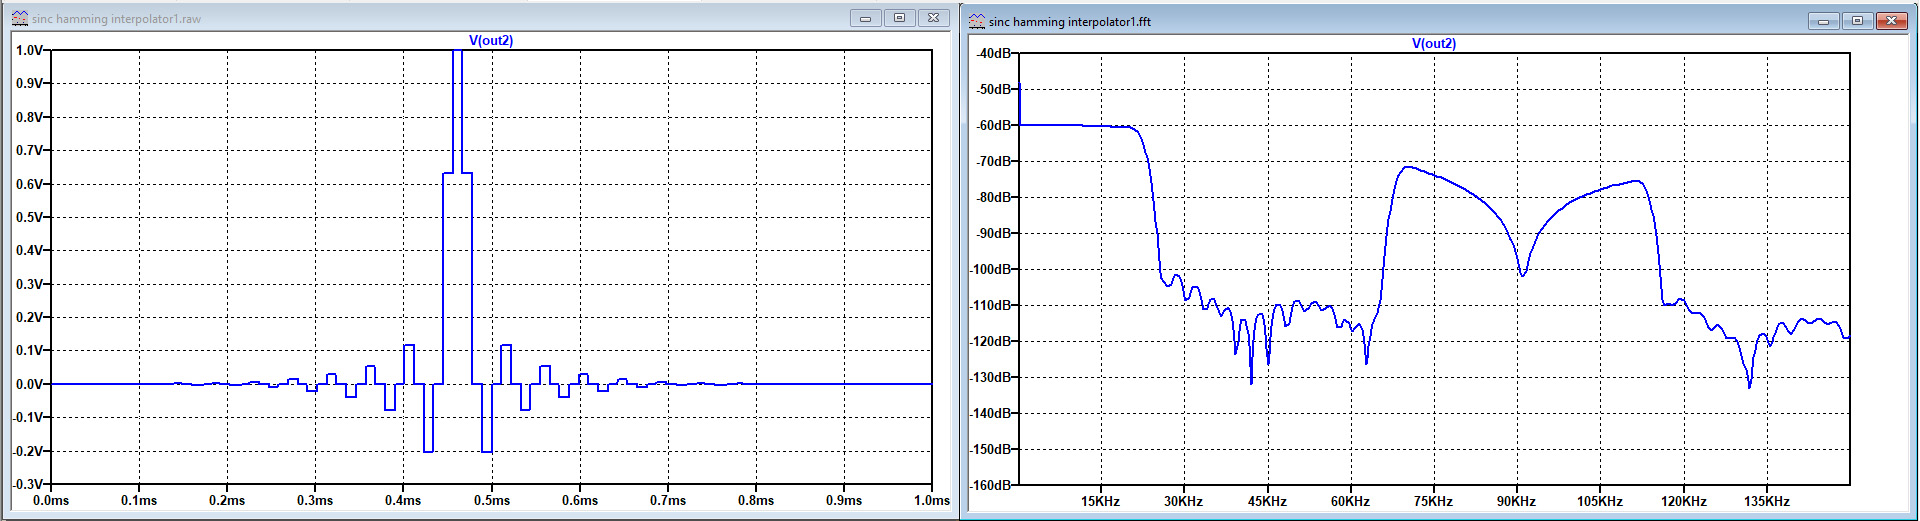The width and height of the screenshot is (1920, 521).
Task: Click the -0.3V label on the vertical axis
Action: (x=27, y=484)
